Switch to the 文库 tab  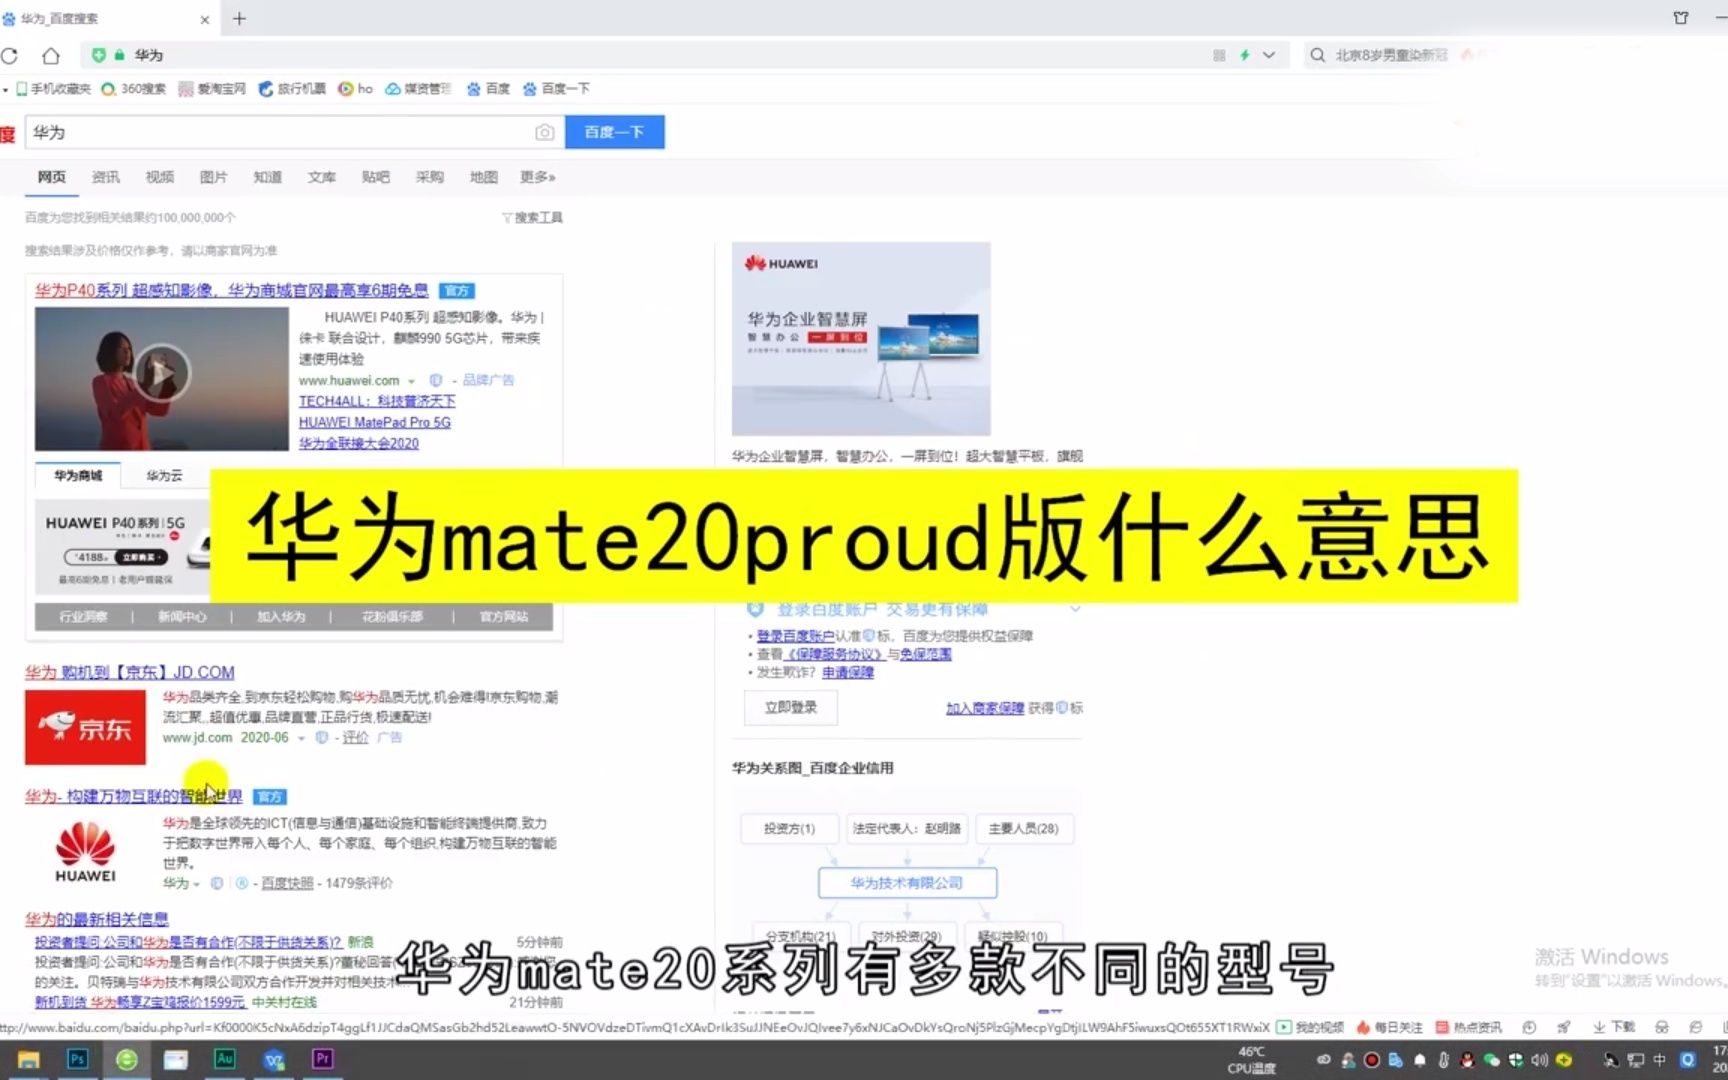(x=321, y=177)
